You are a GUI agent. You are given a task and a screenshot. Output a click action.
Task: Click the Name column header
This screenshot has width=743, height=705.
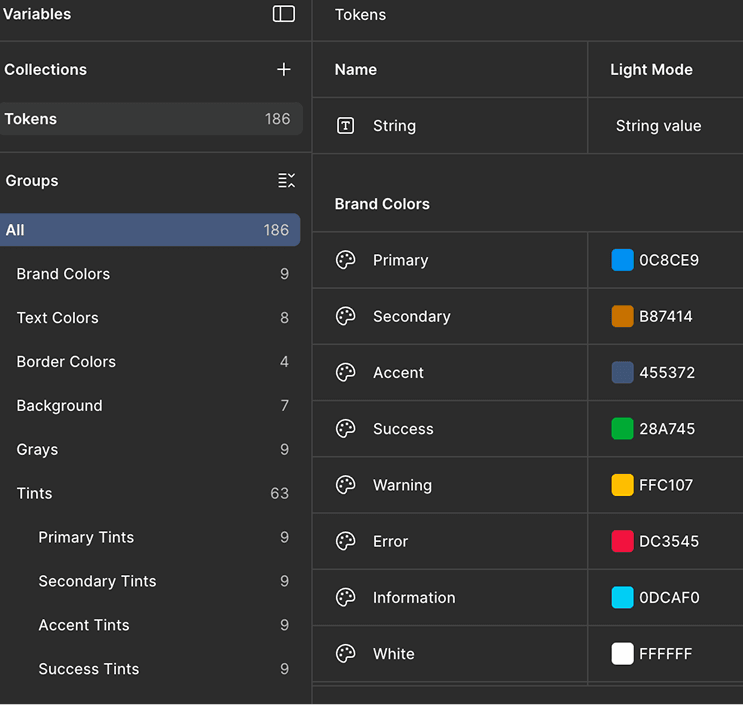(x=356, y=70)
